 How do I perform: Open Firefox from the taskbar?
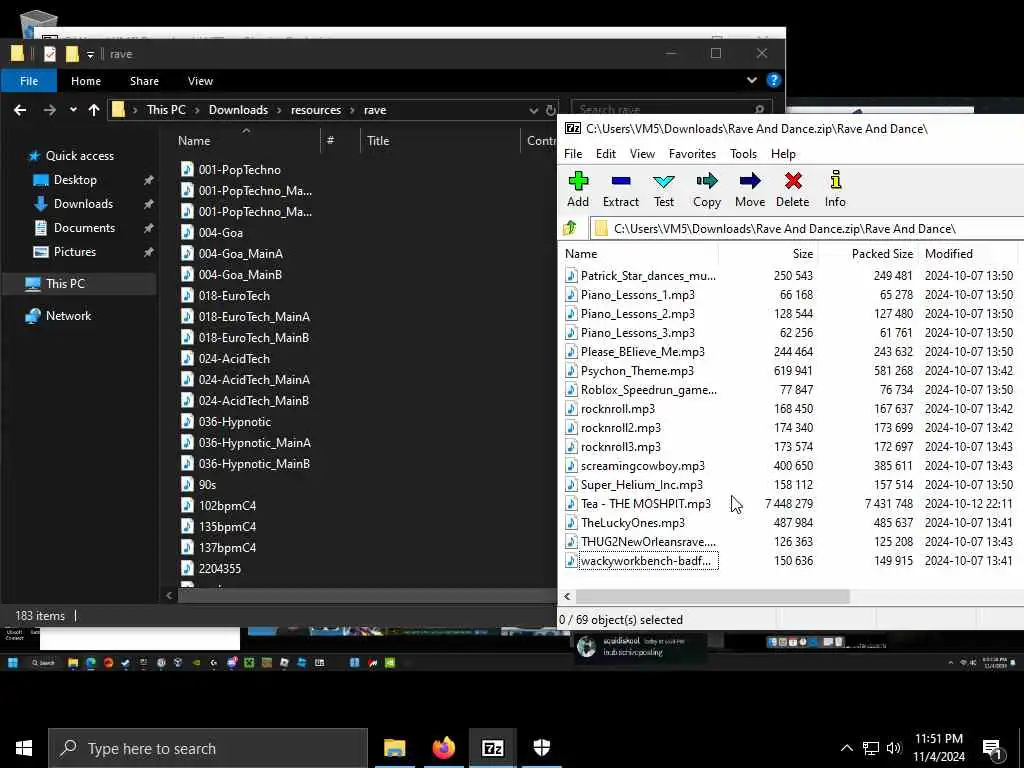443,748
